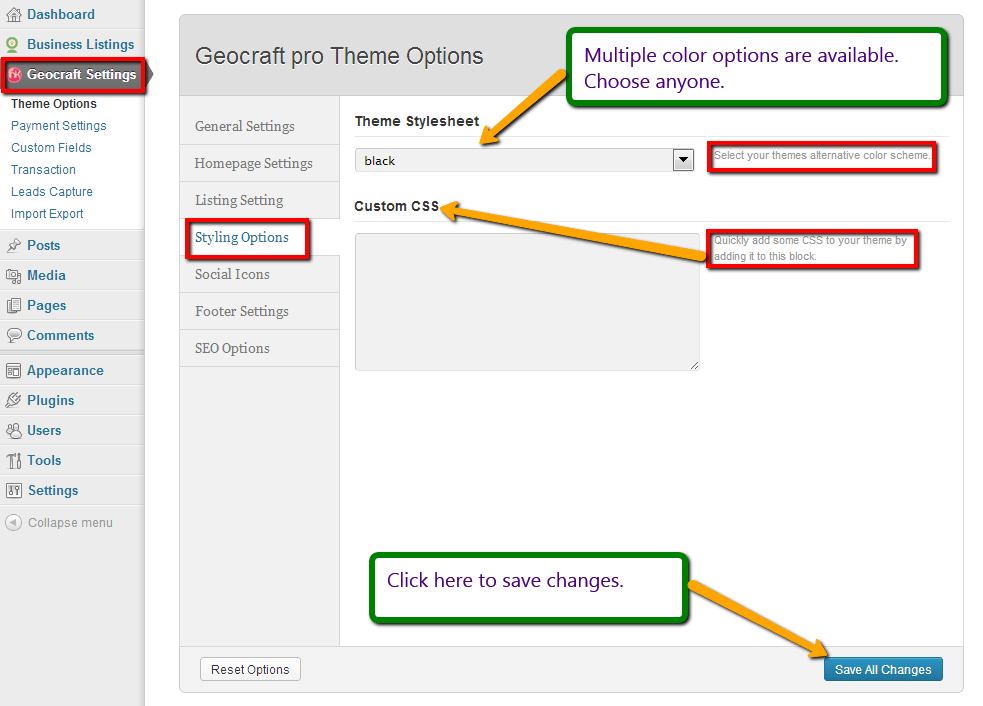Open Payment Settings submenu link

pyautogui.click(x=59, y=126)
